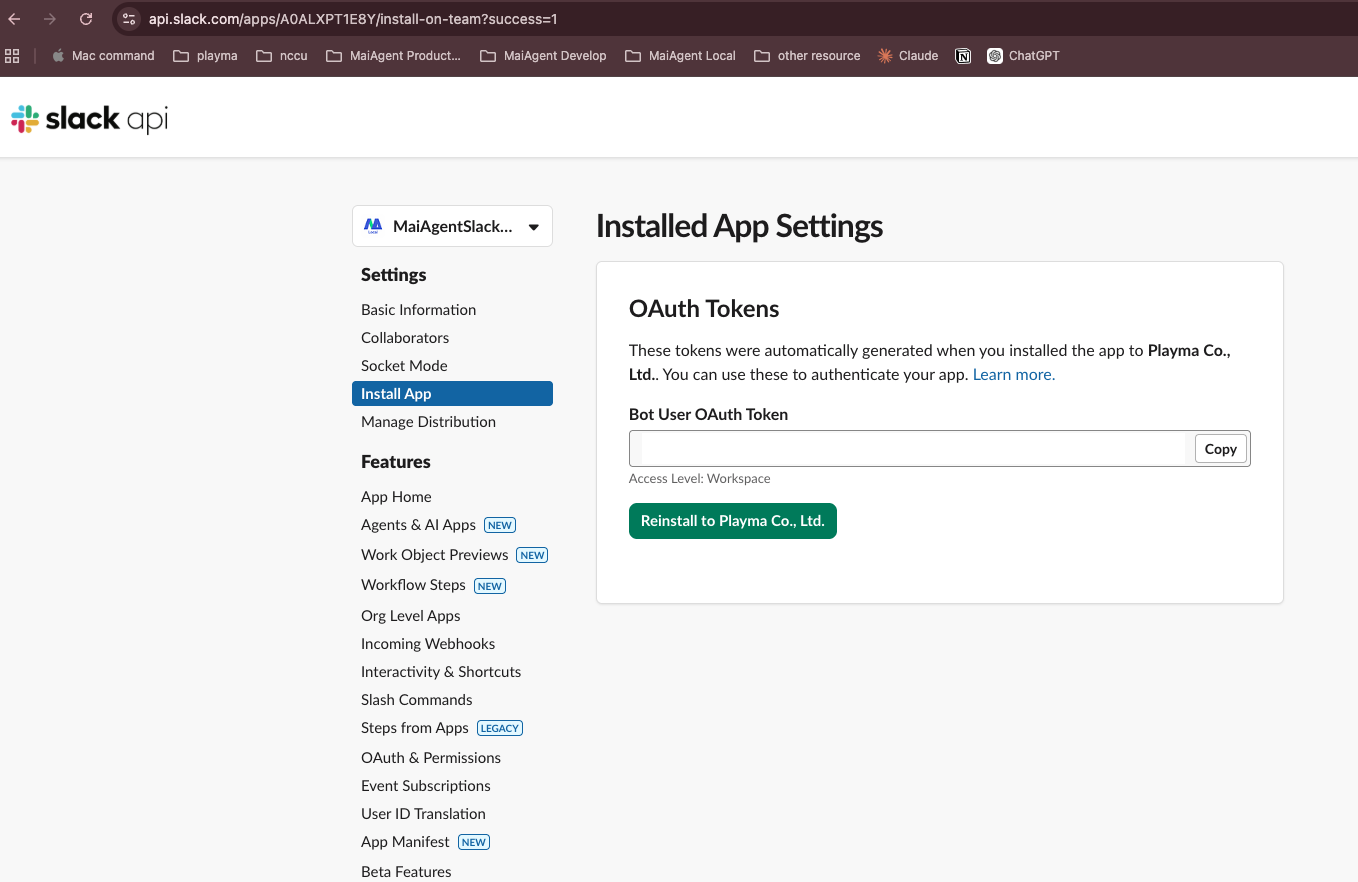Screen dimensions: 1358x882
Task: Open the playma bookmarks folder
Action: 206,56
